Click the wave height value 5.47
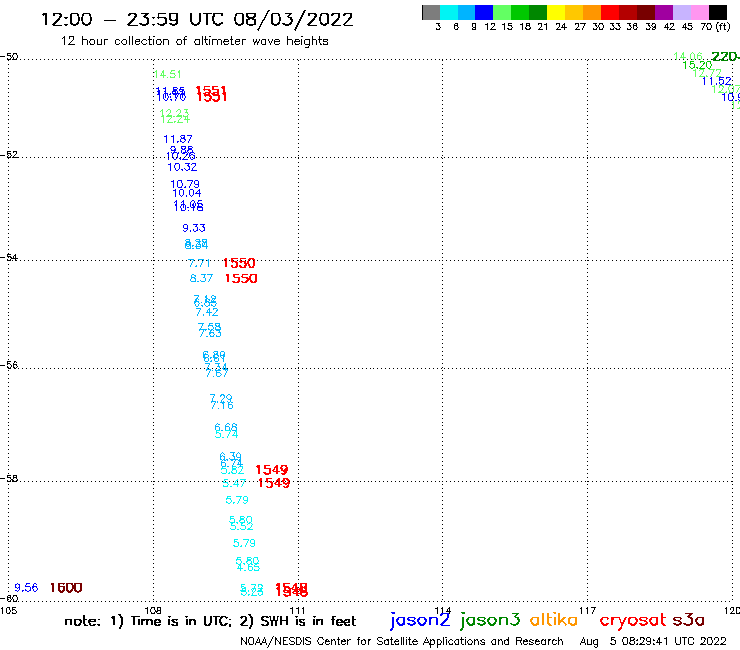The image size is (740, 650). pos(234,483)
